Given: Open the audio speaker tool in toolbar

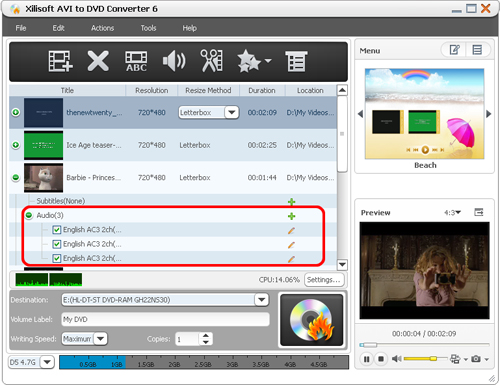Looking at the screenshot, I should pos(174,61).
